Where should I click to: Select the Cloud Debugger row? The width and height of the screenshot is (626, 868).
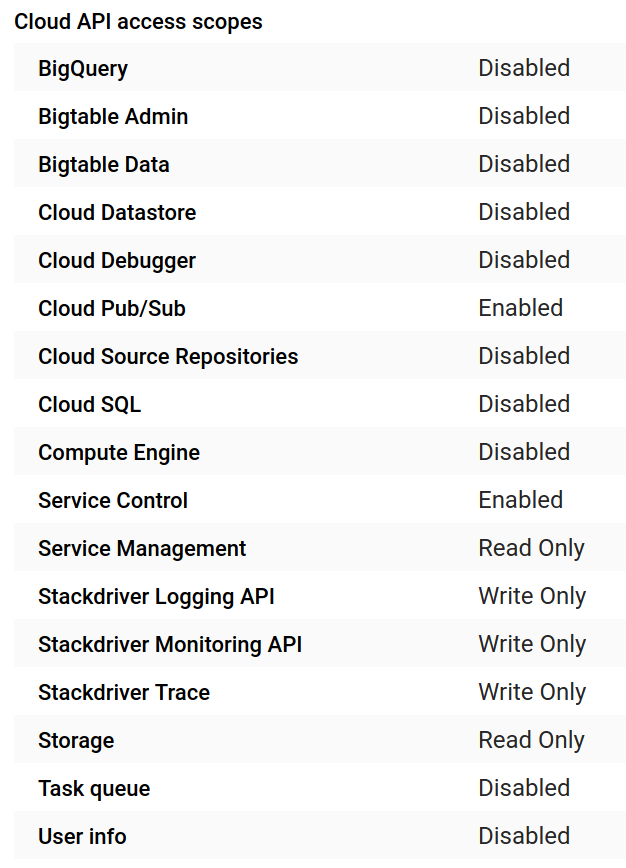point(320,260)
